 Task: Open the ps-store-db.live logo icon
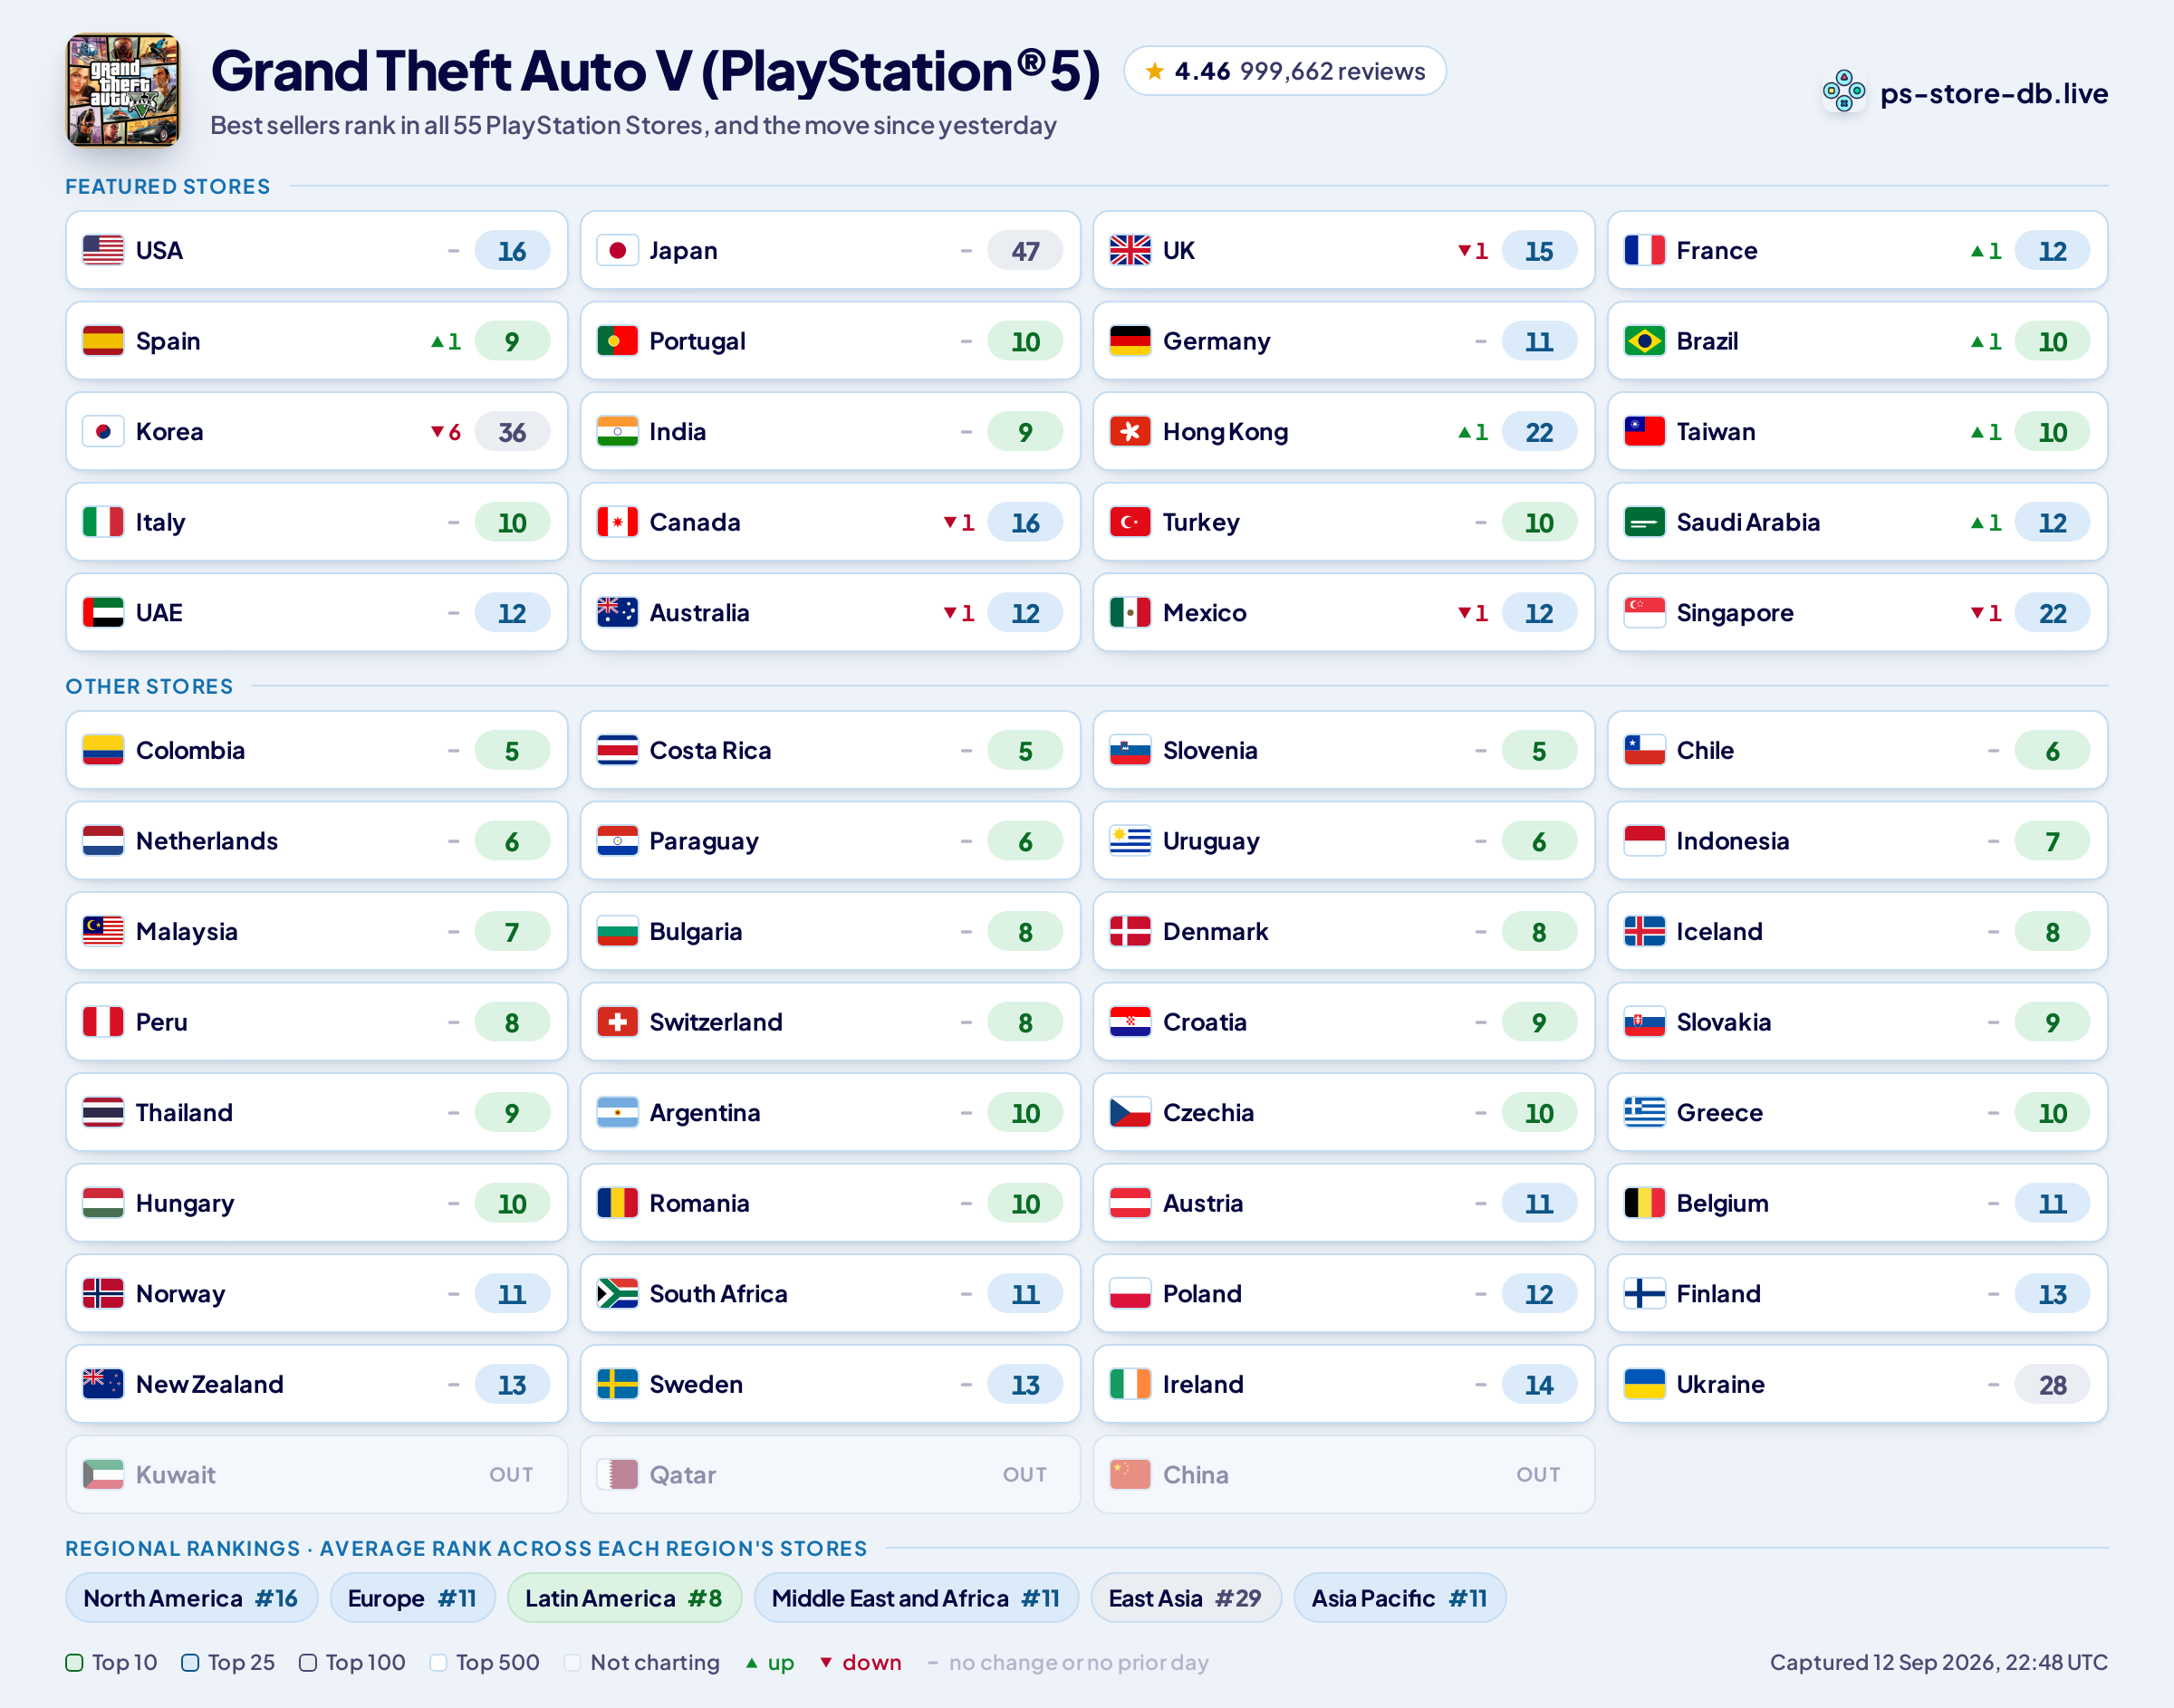pyautogui.click(x=1843, y=92)
